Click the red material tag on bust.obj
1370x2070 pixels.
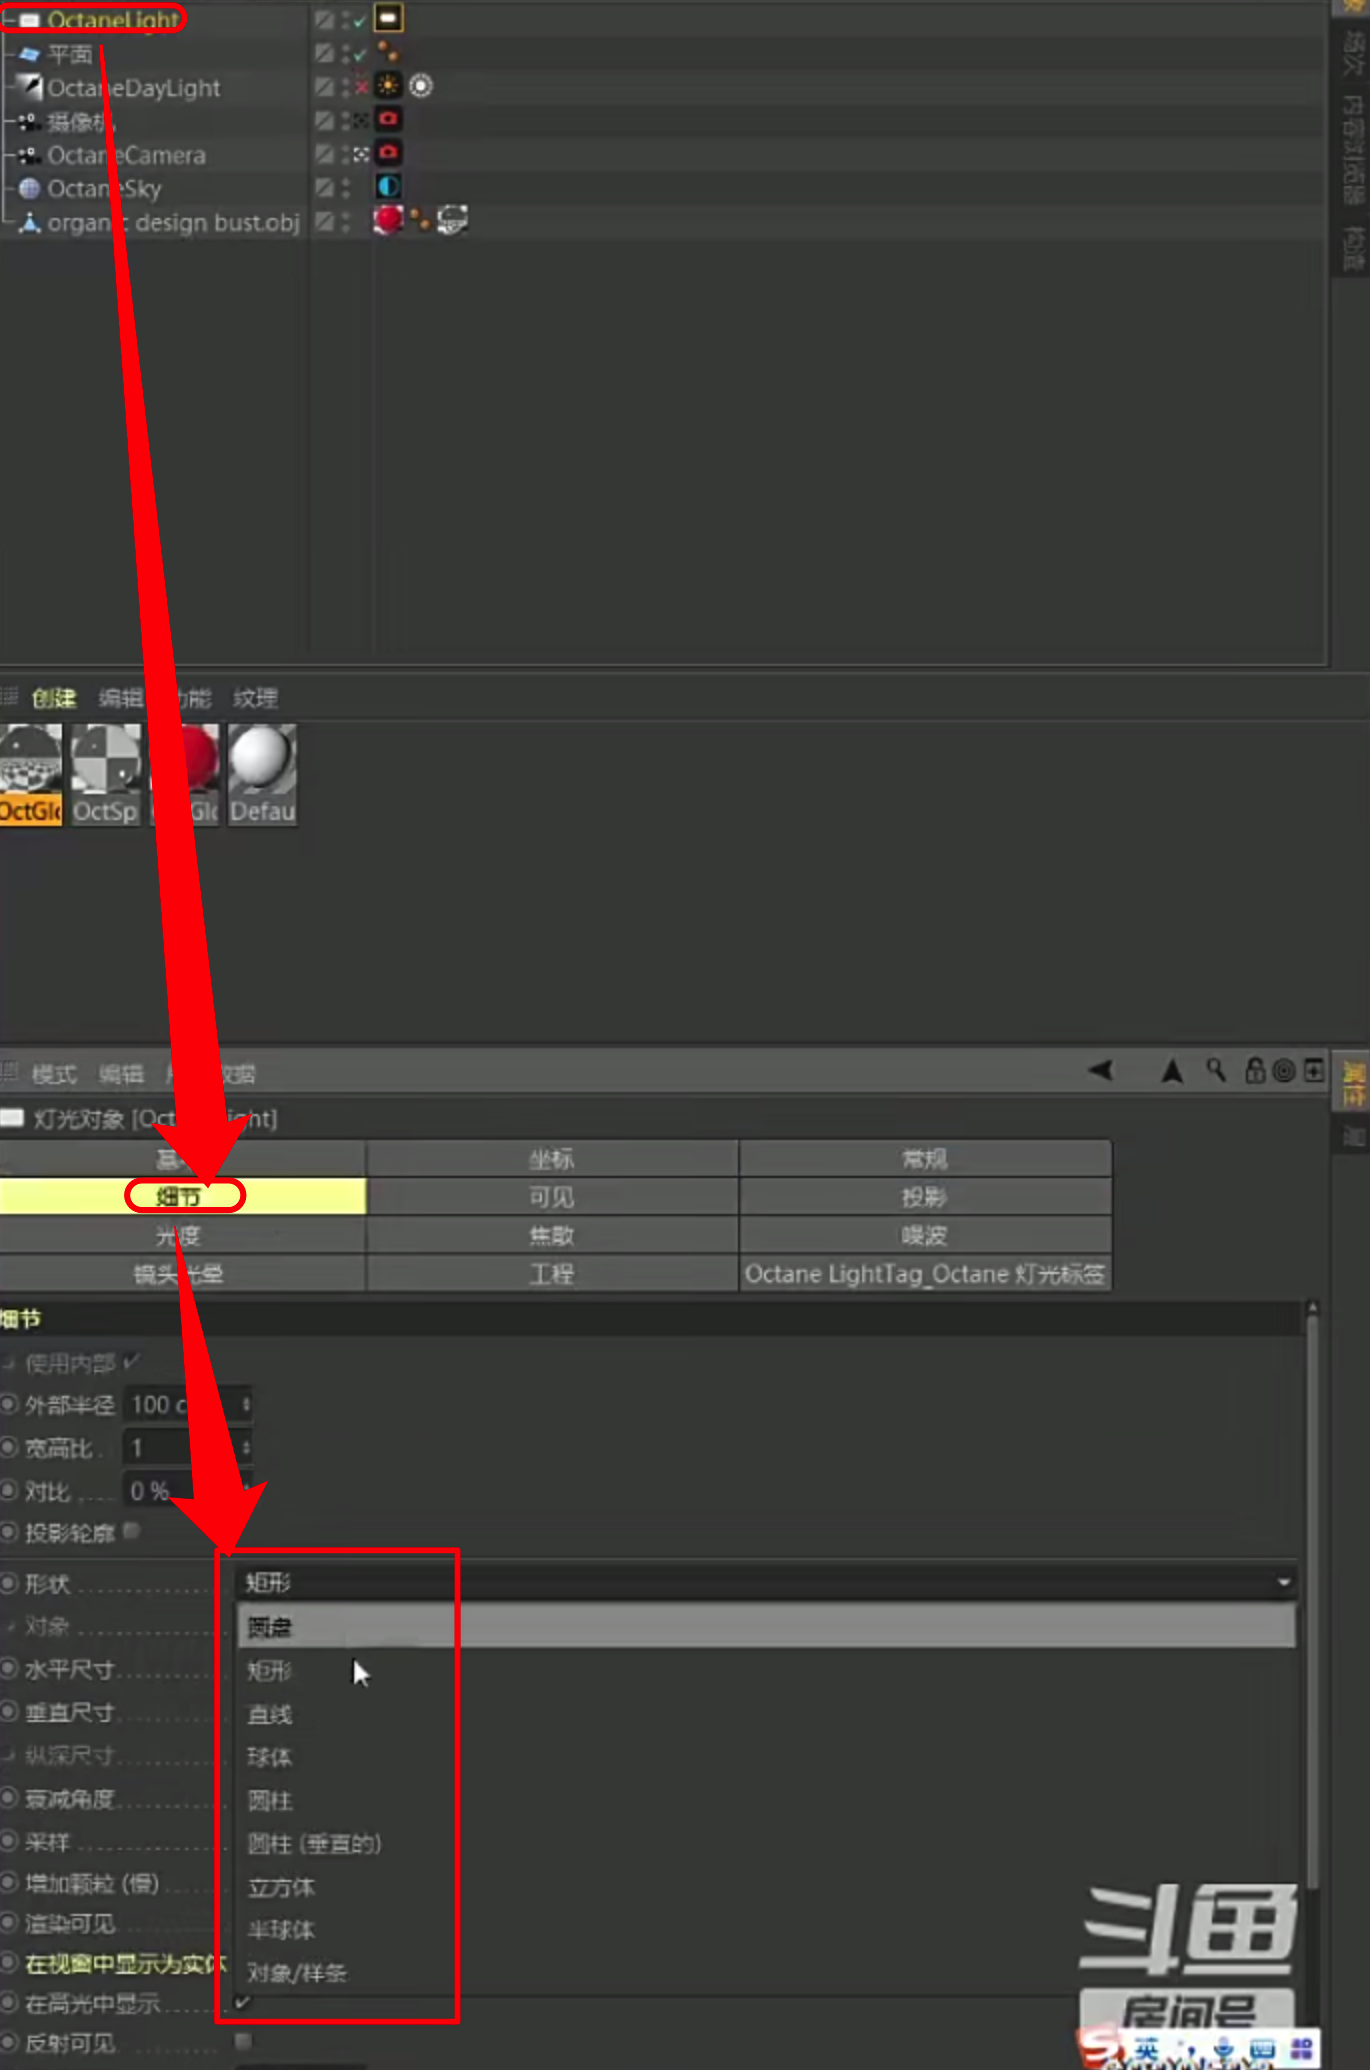pos(388,219)
